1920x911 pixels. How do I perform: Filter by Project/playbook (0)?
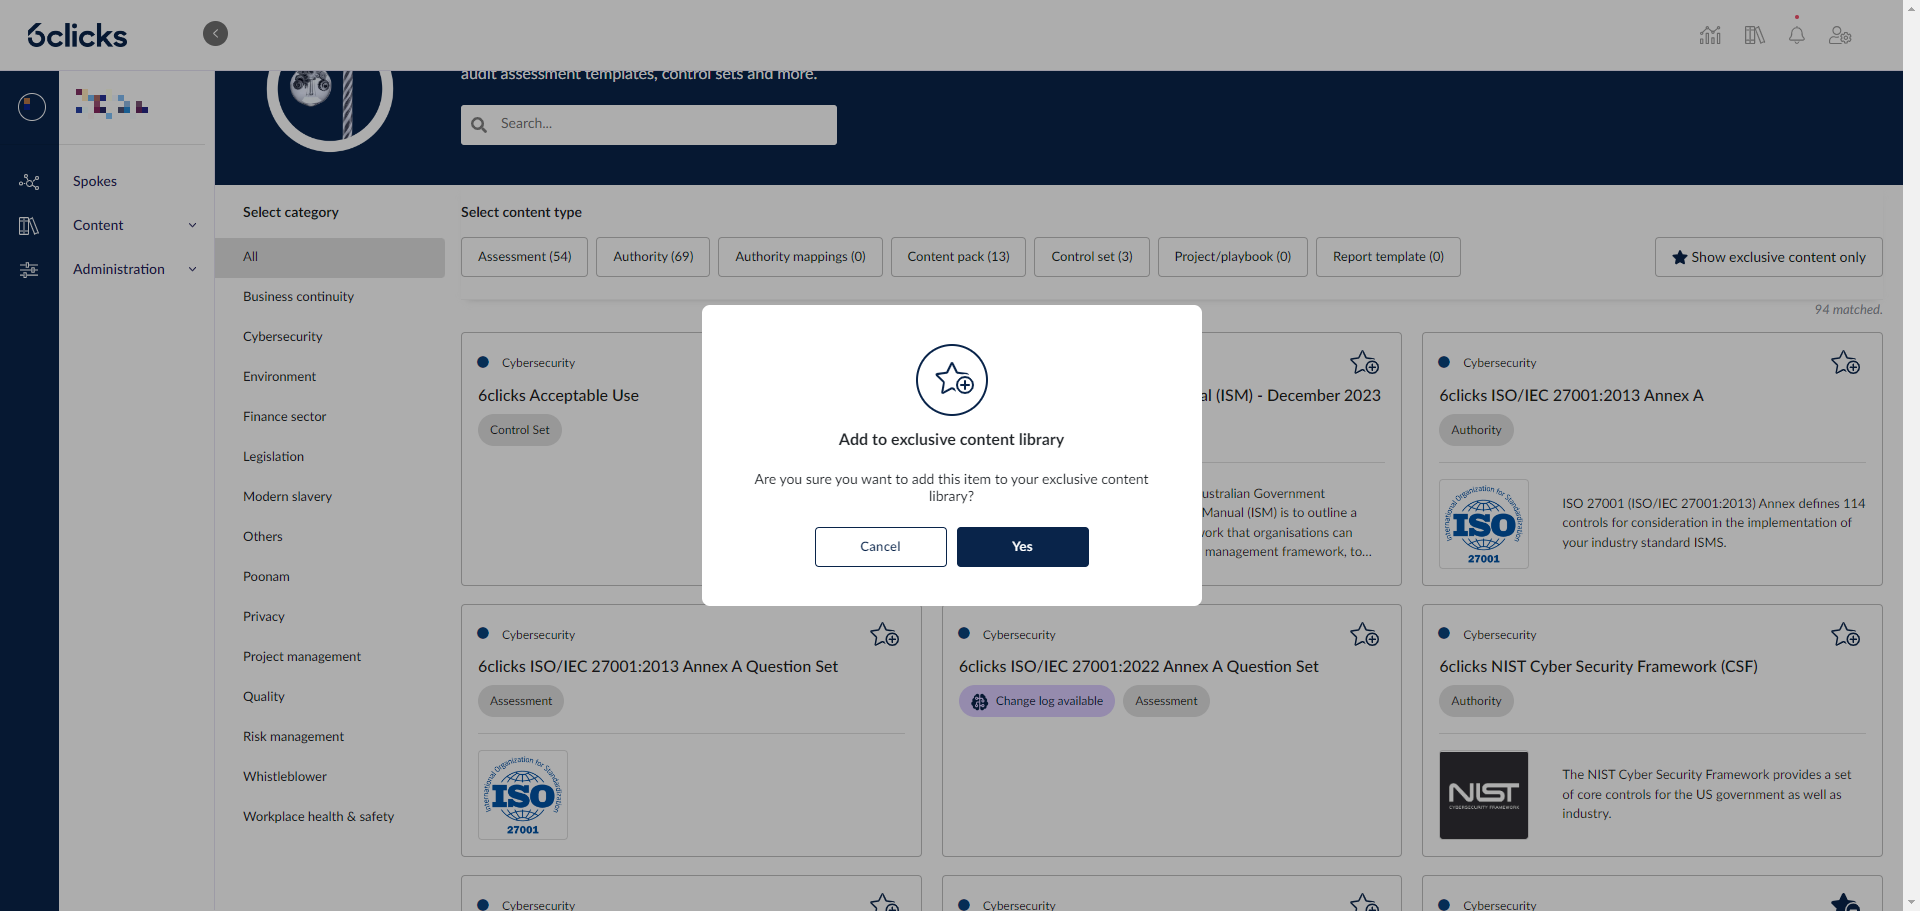coord(1233,257)
